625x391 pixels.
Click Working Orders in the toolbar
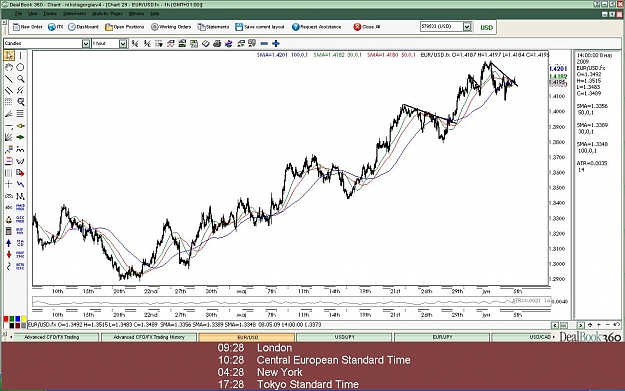point(171,27)
